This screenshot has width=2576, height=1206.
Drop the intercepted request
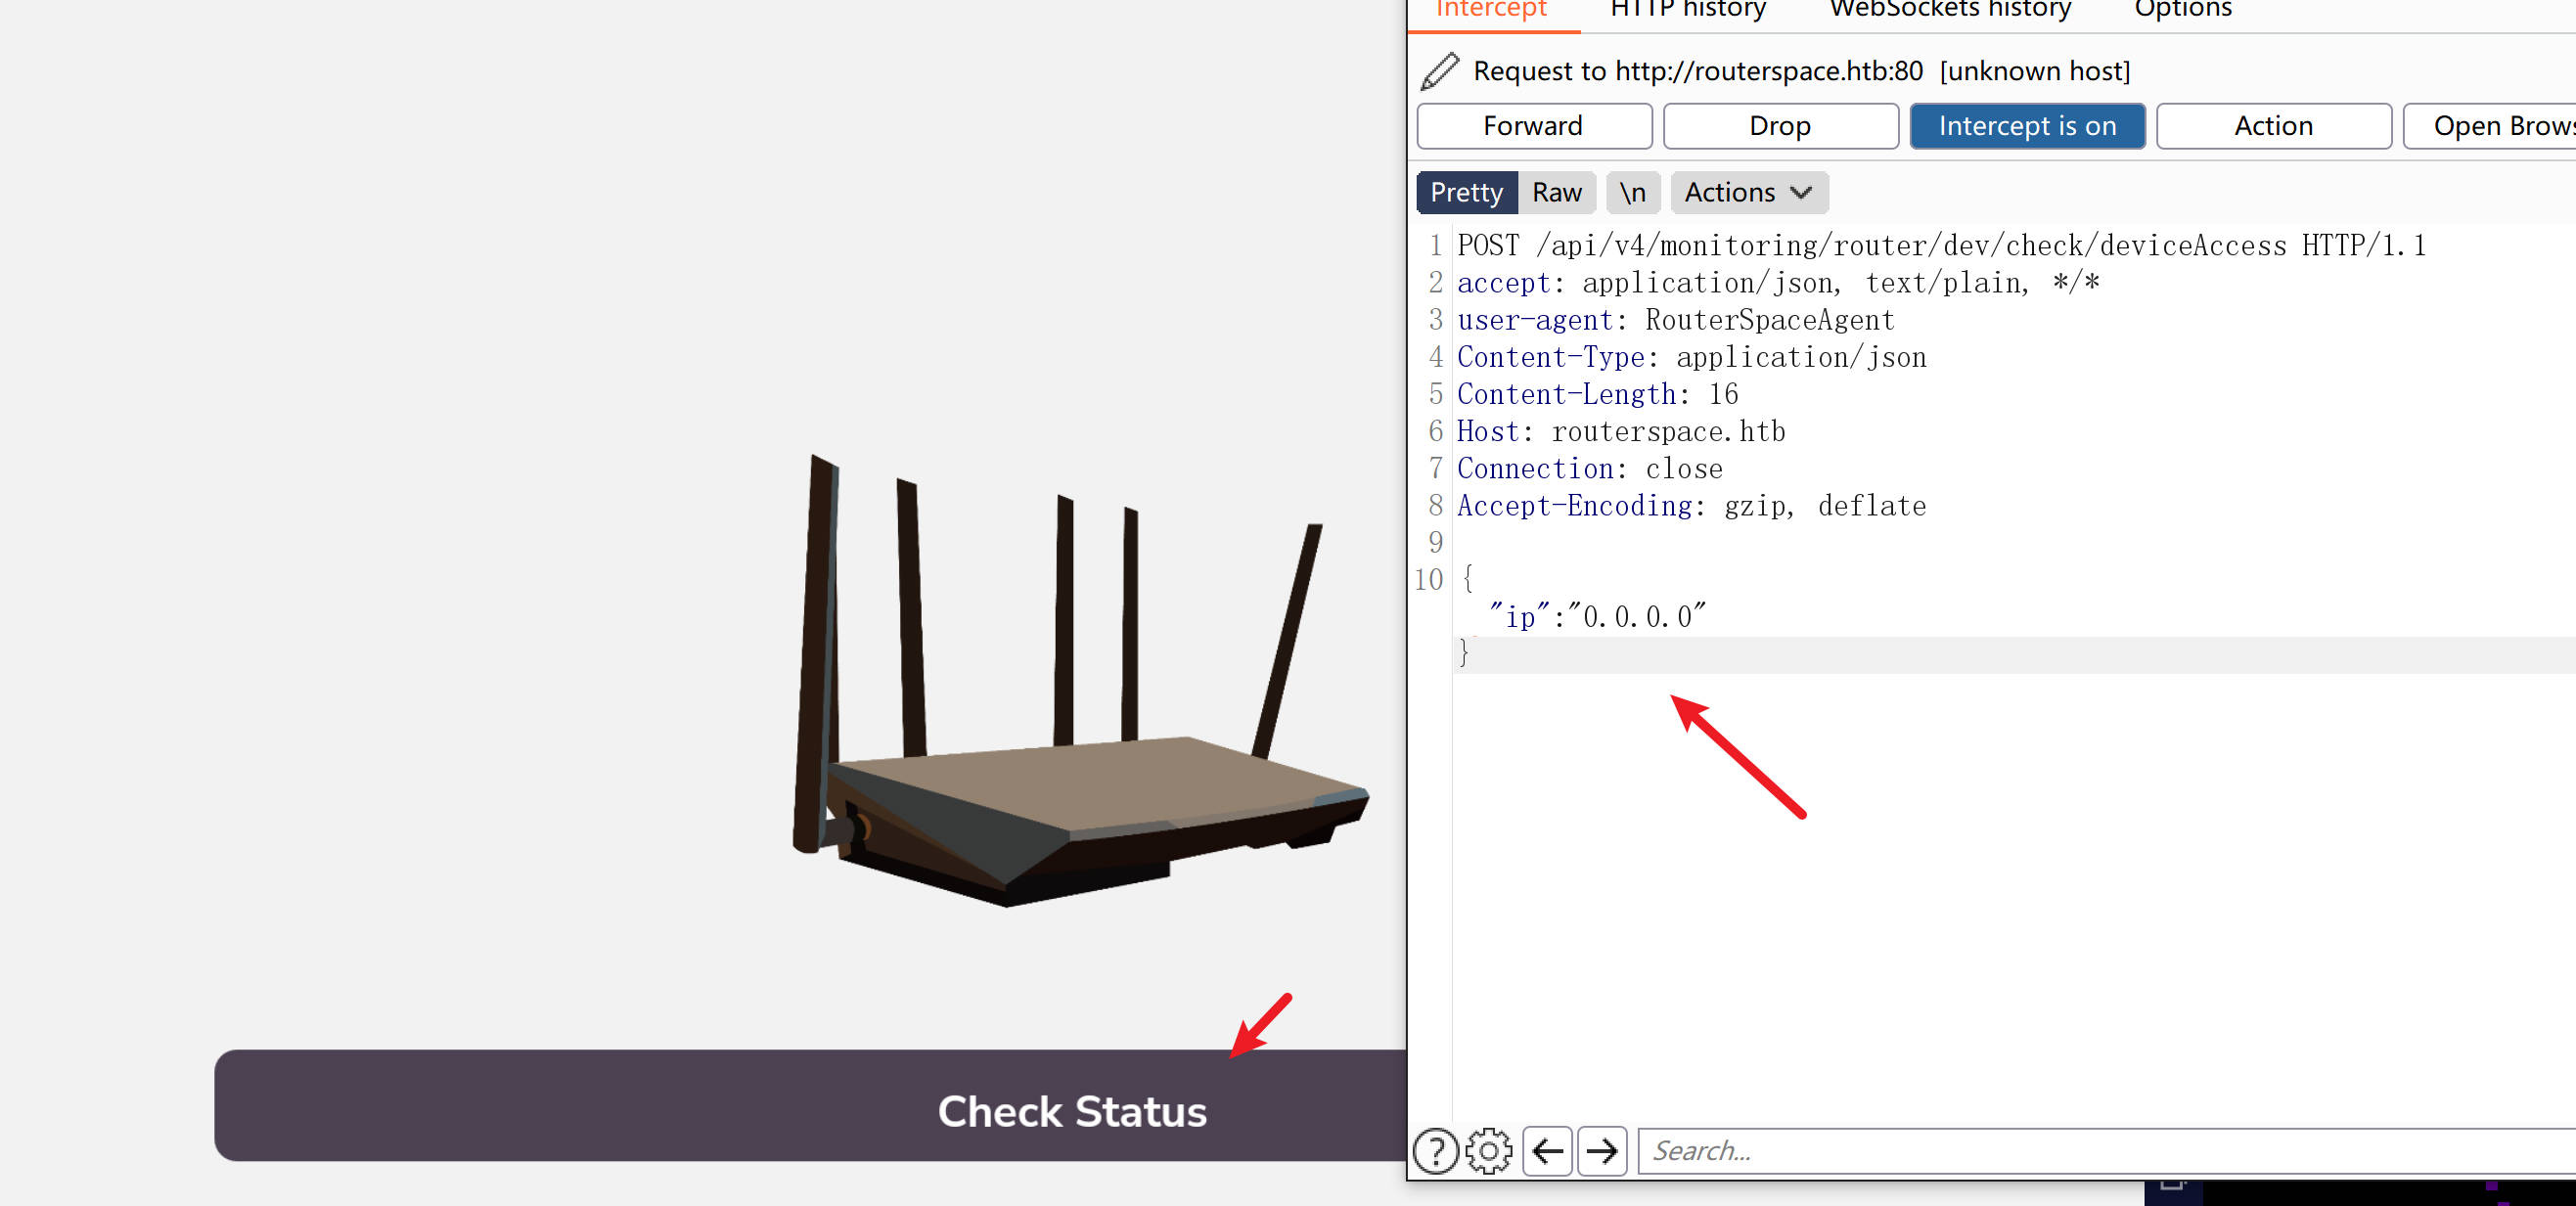[x=1779, y=126]
